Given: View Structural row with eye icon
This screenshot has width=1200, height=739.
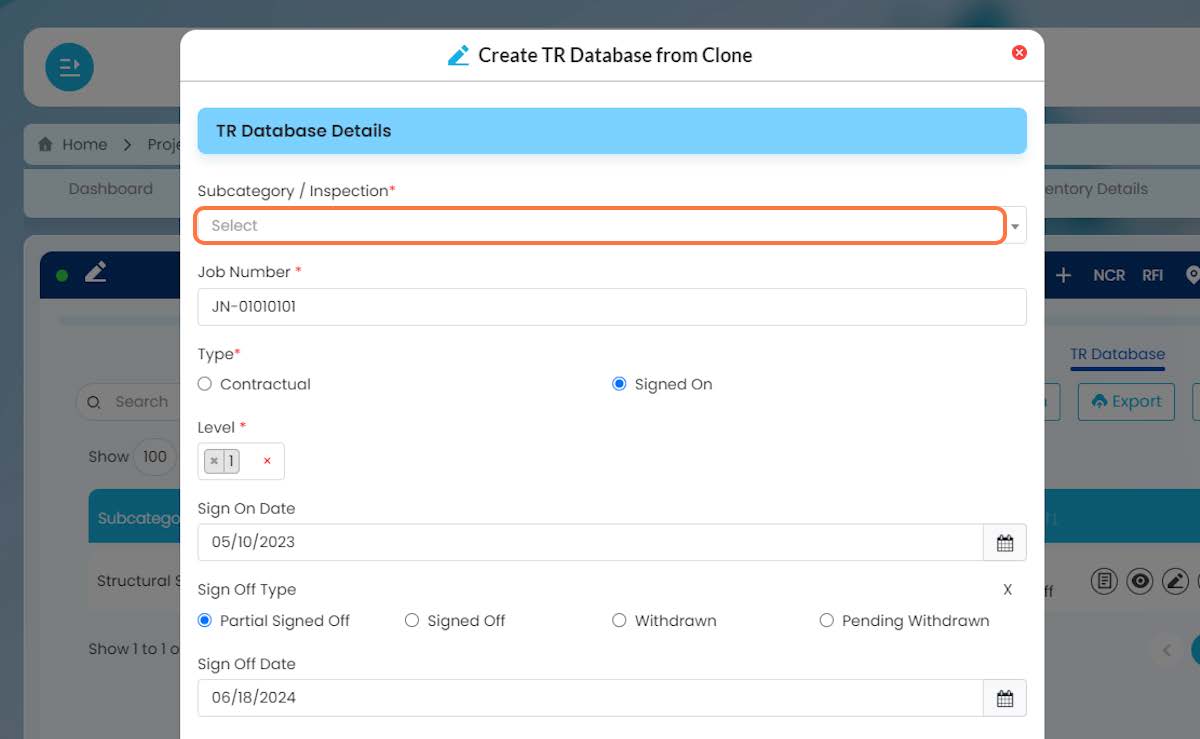Looking at the screenshot, I should (x=1139, y=580).
